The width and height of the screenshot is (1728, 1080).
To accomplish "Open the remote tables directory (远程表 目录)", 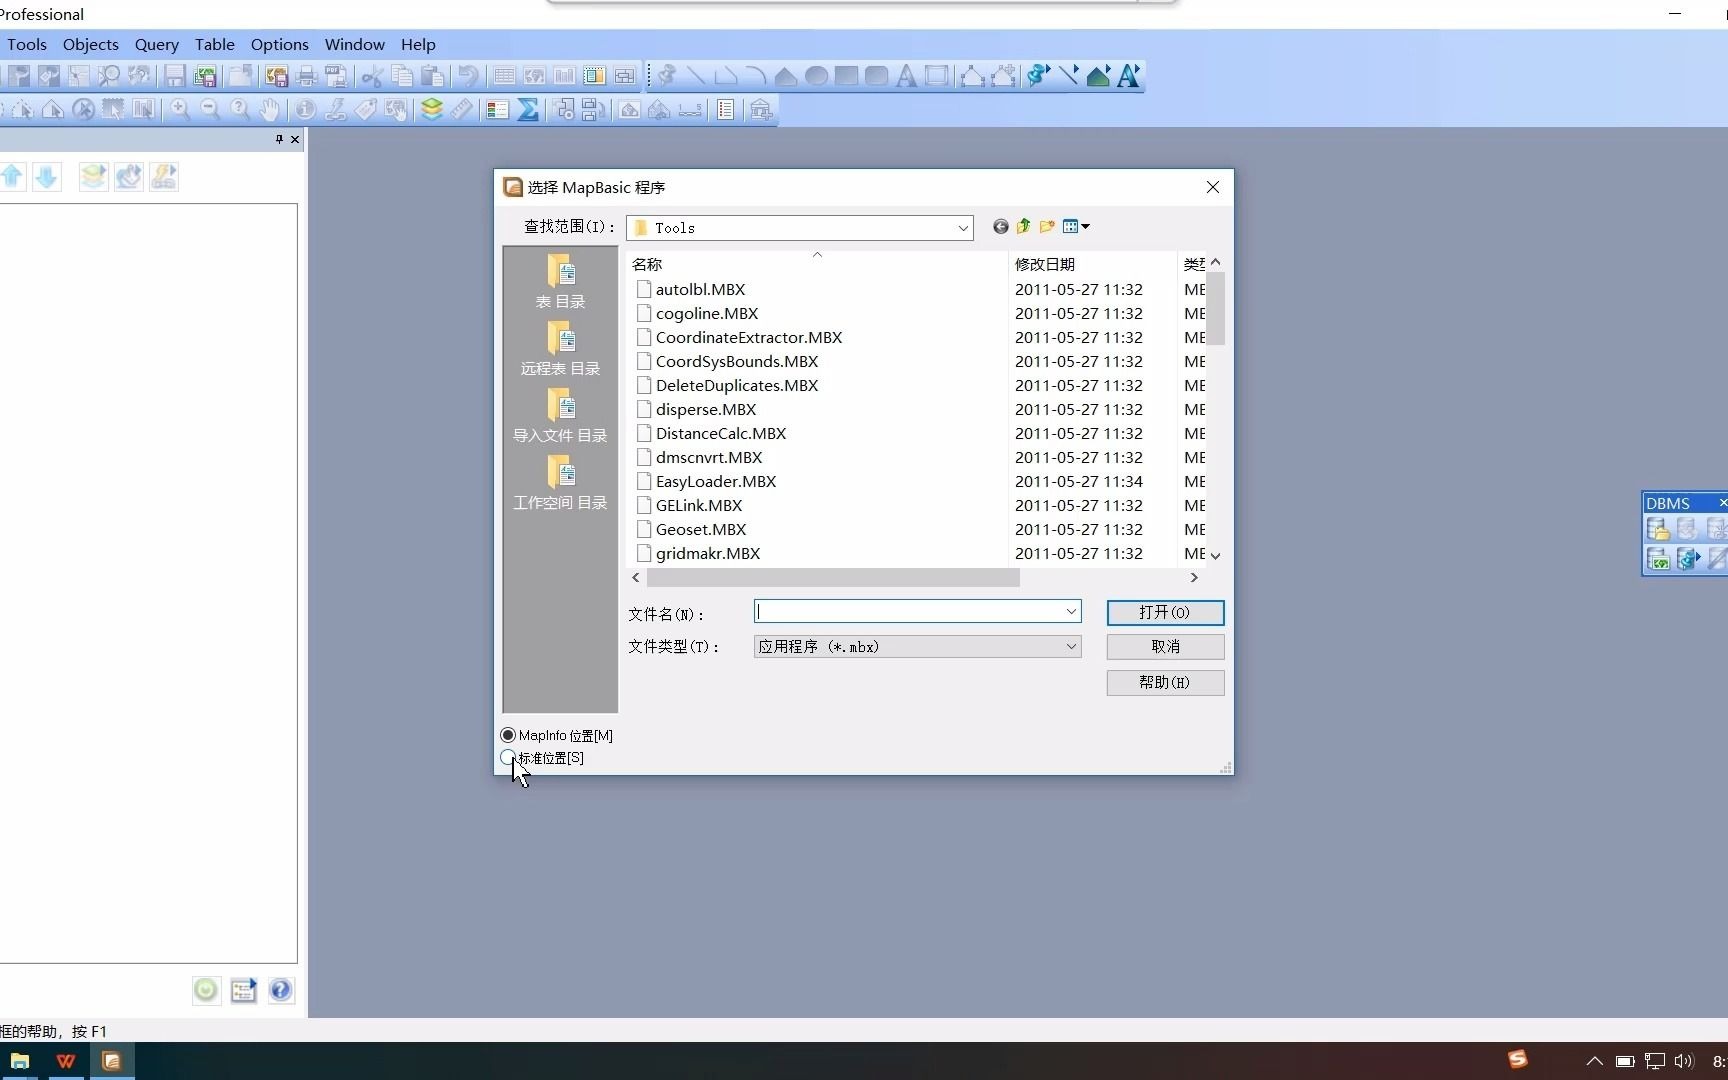I will click(x=560, y=349).
